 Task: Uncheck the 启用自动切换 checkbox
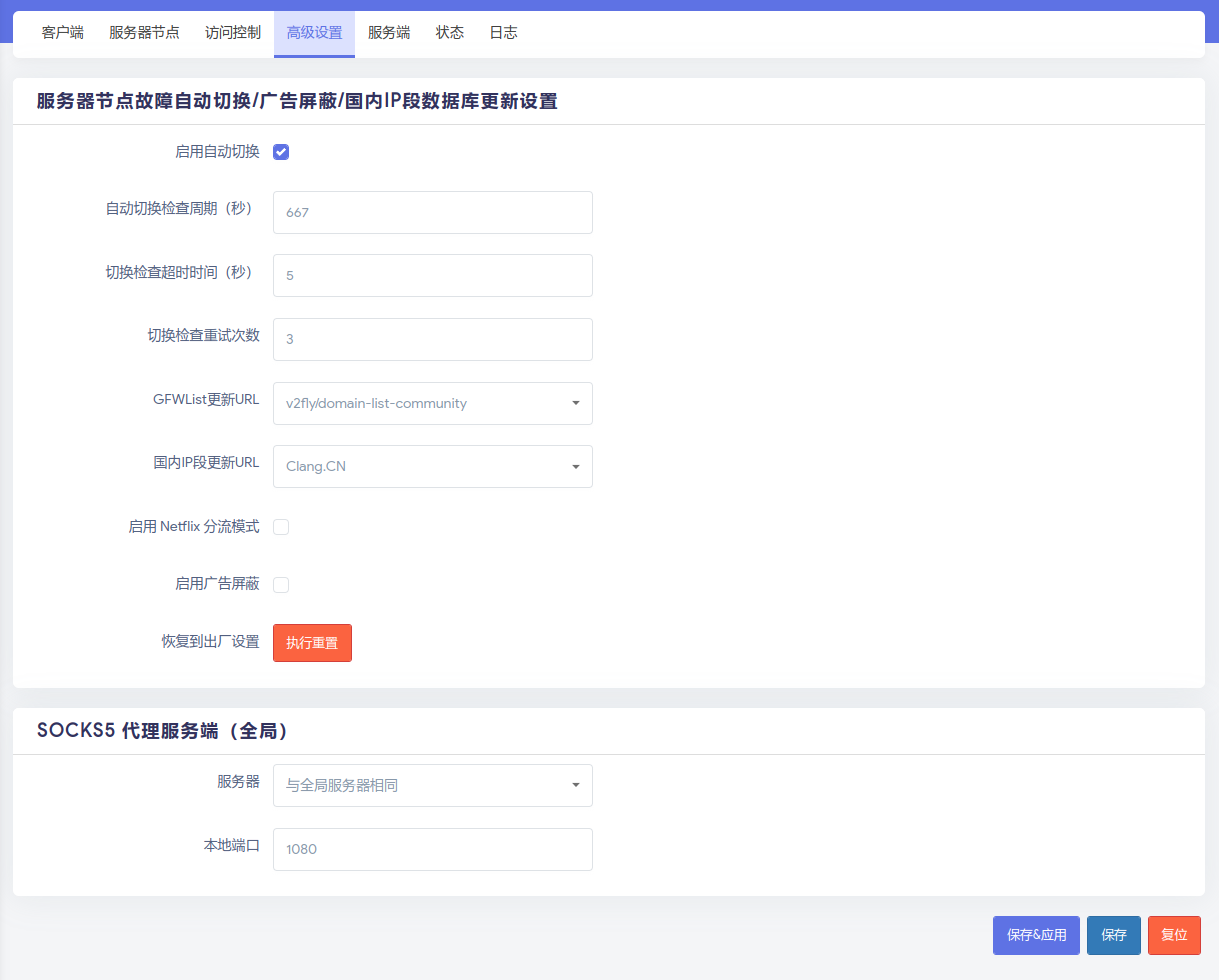[x=281, y=152]
